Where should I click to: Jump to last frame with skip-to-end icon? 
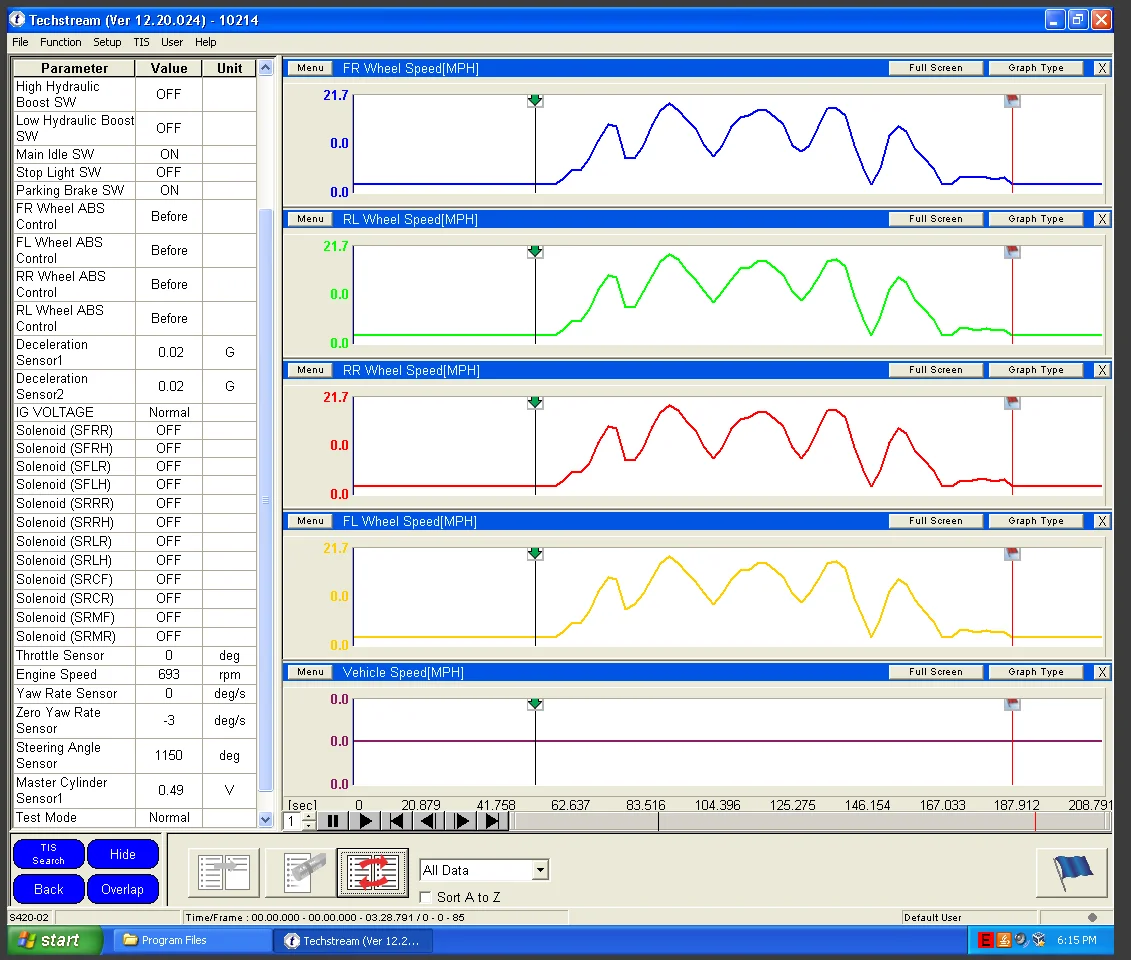tap(492, 821)
